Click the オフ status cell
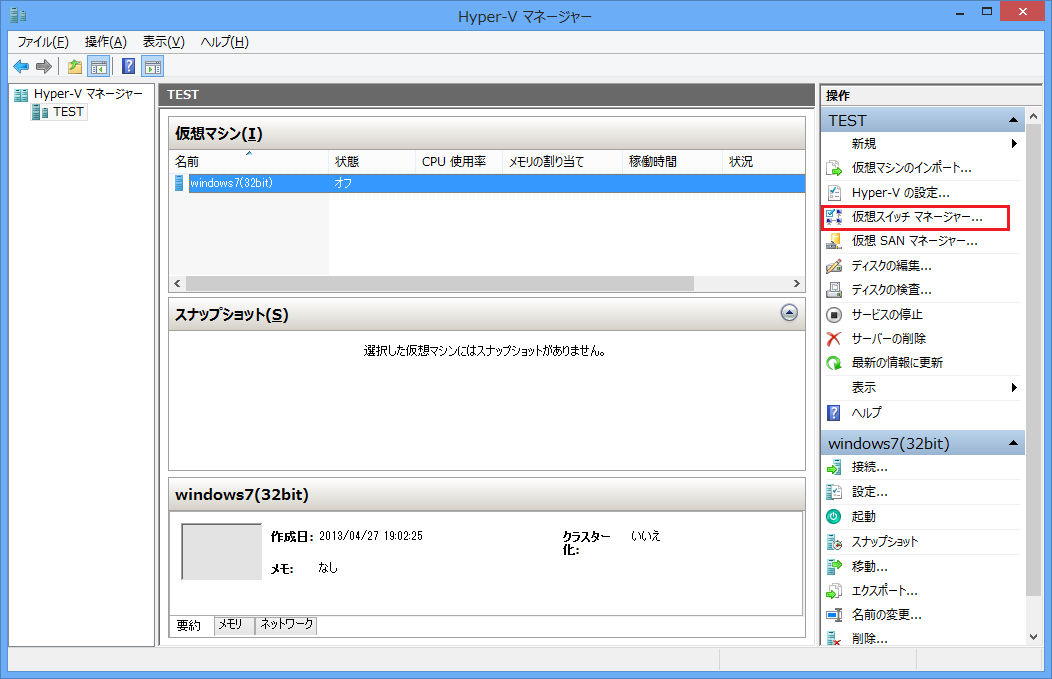Image resolution: width=1052 pixels, height=679 pixels. click(343, 182)
